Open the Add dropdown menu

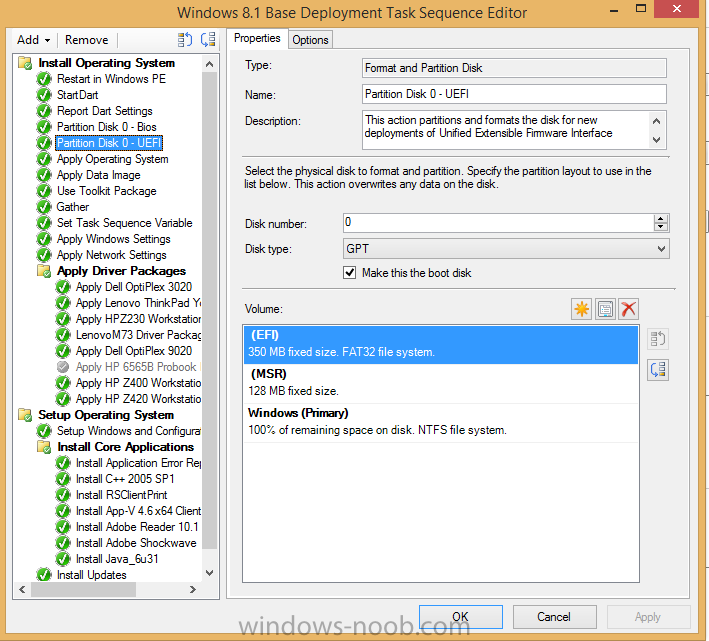[x=33, y=40]
